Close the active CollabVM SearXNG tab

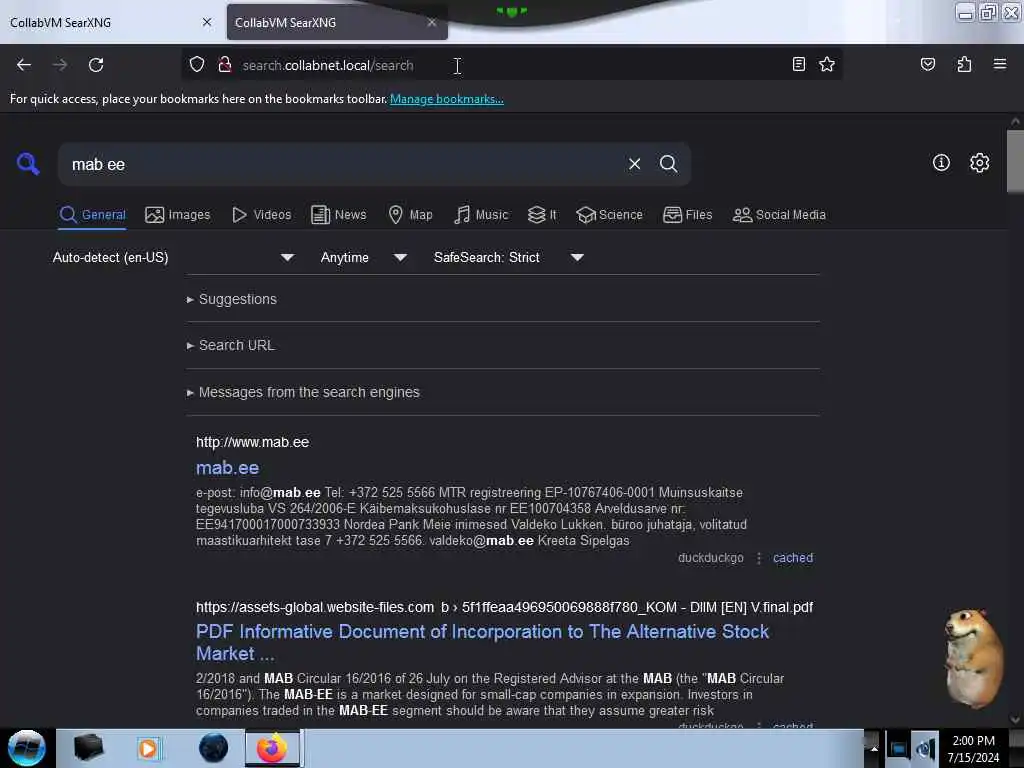pyautogui.click(x=432, y=22)
